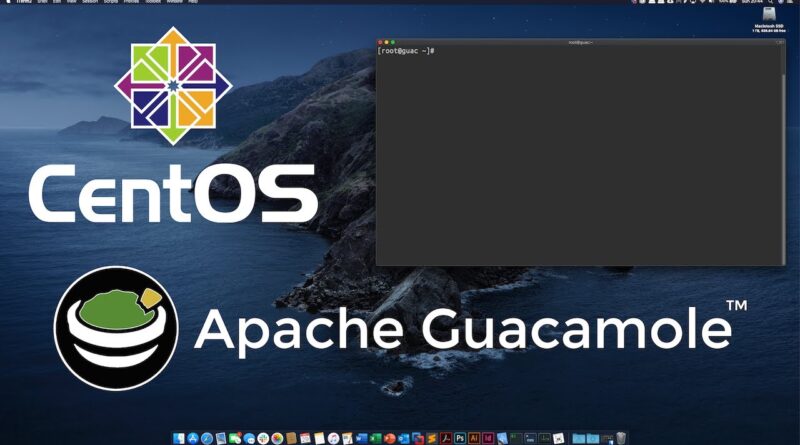800x445 pixels.
Task: Click the "[root@guac ~]#" prompt line
Action: tap(406, 51)
